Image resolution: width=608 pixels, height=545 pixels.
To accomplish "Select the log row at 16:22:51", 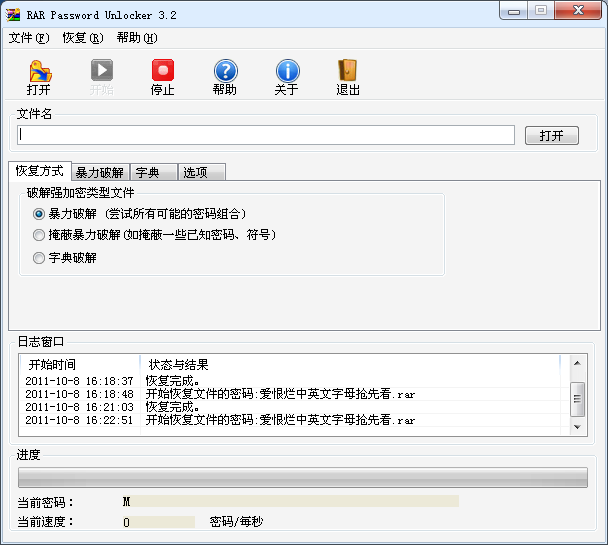I will 290,420.
